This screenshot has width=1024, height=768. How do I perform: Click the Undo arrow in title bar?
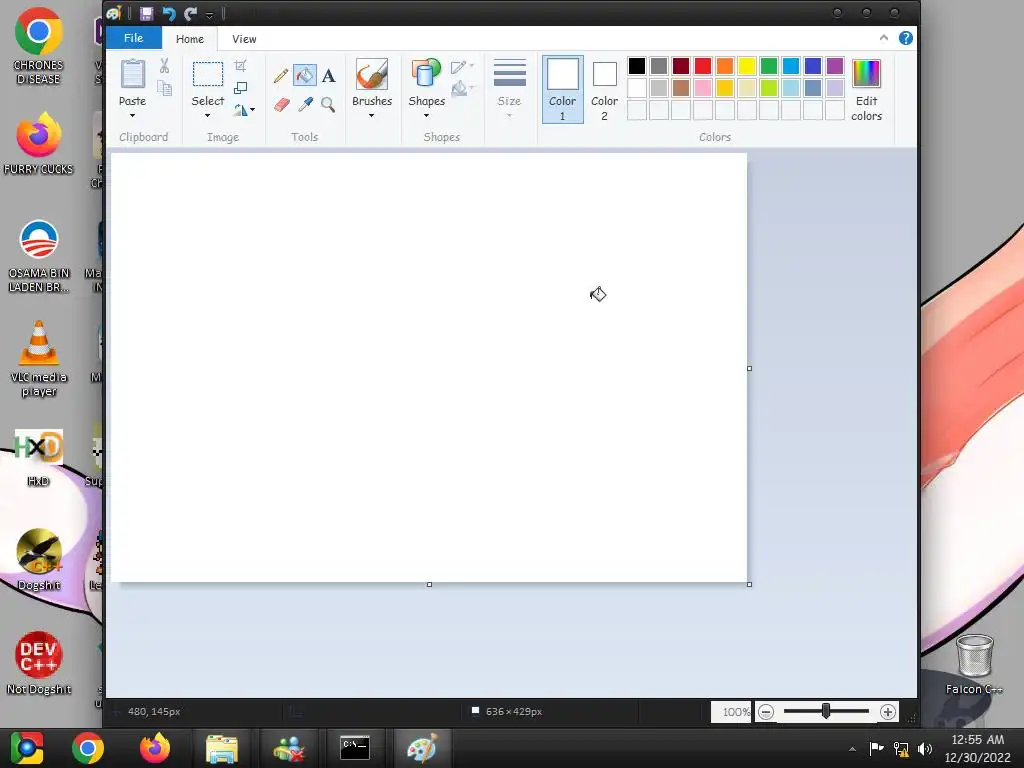coord(168,14)
